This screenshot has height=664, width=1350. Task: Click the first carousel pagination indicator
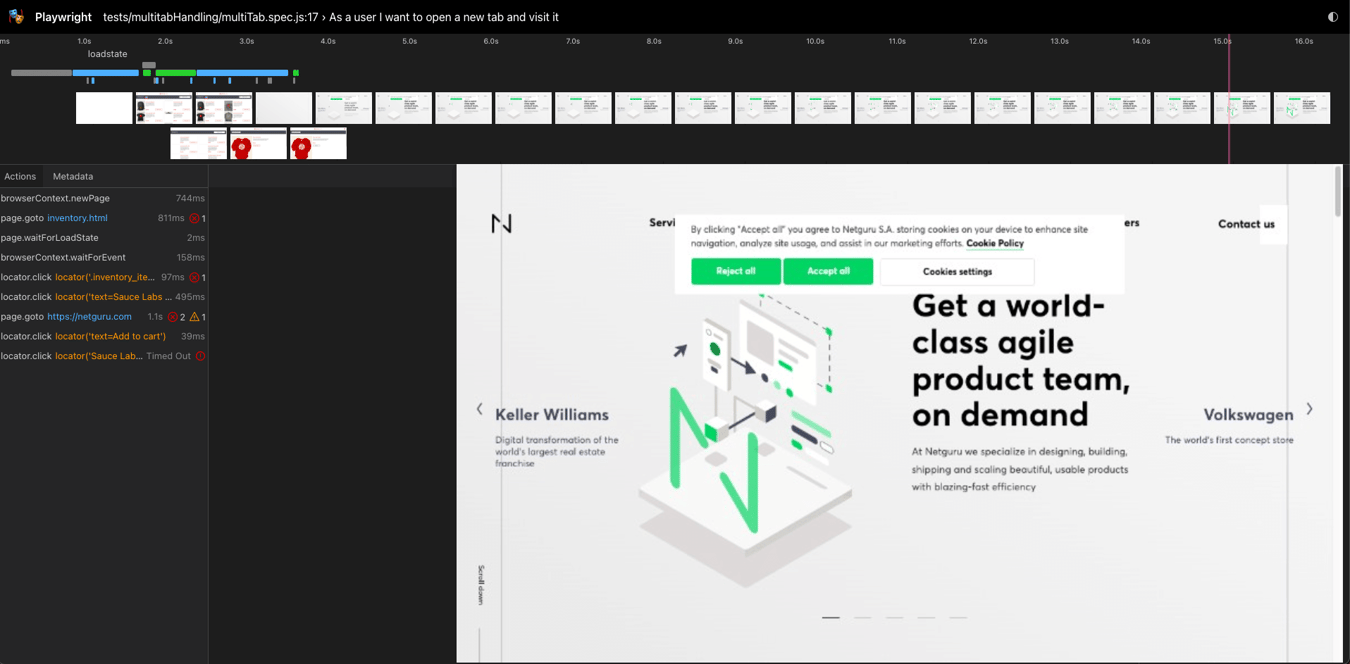coord(830,617)
